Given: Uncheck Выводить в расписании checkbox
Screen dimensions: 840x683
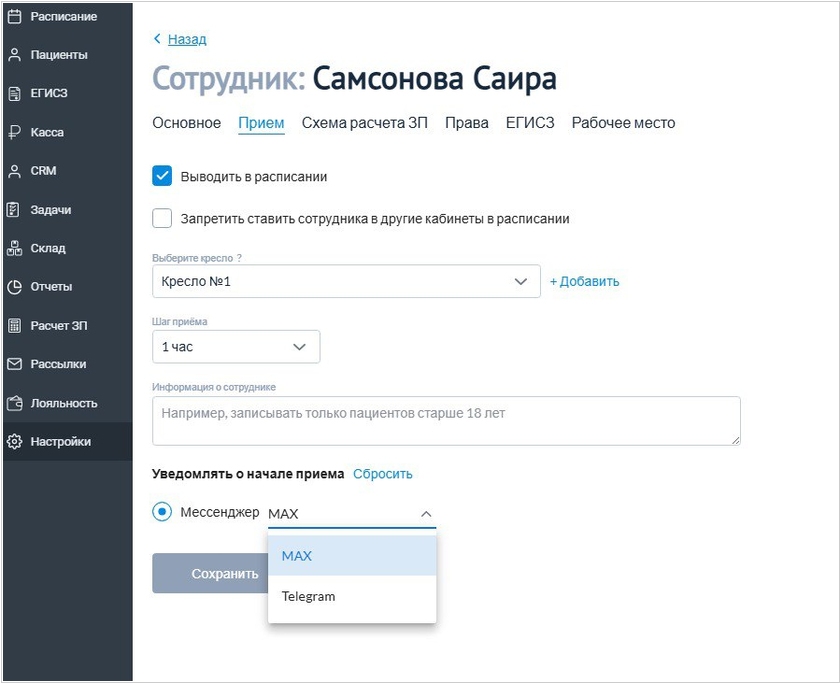Looking at the screenshot, I should pyautogui.click(x=163, y=176).
